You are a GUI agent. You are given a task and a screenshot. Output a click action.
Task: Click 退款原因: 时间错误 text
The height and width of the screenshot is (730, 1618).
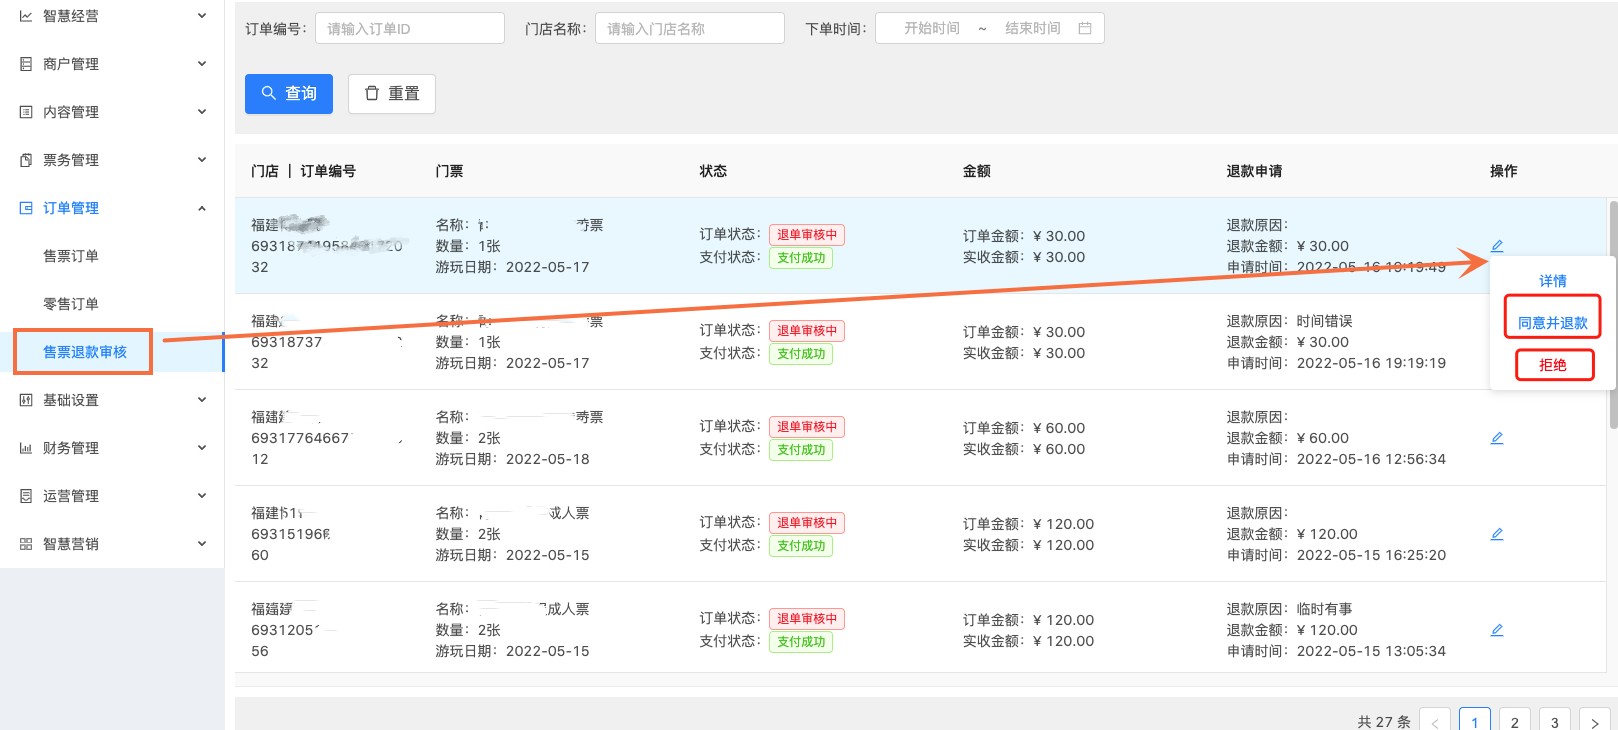point(1290,321)
